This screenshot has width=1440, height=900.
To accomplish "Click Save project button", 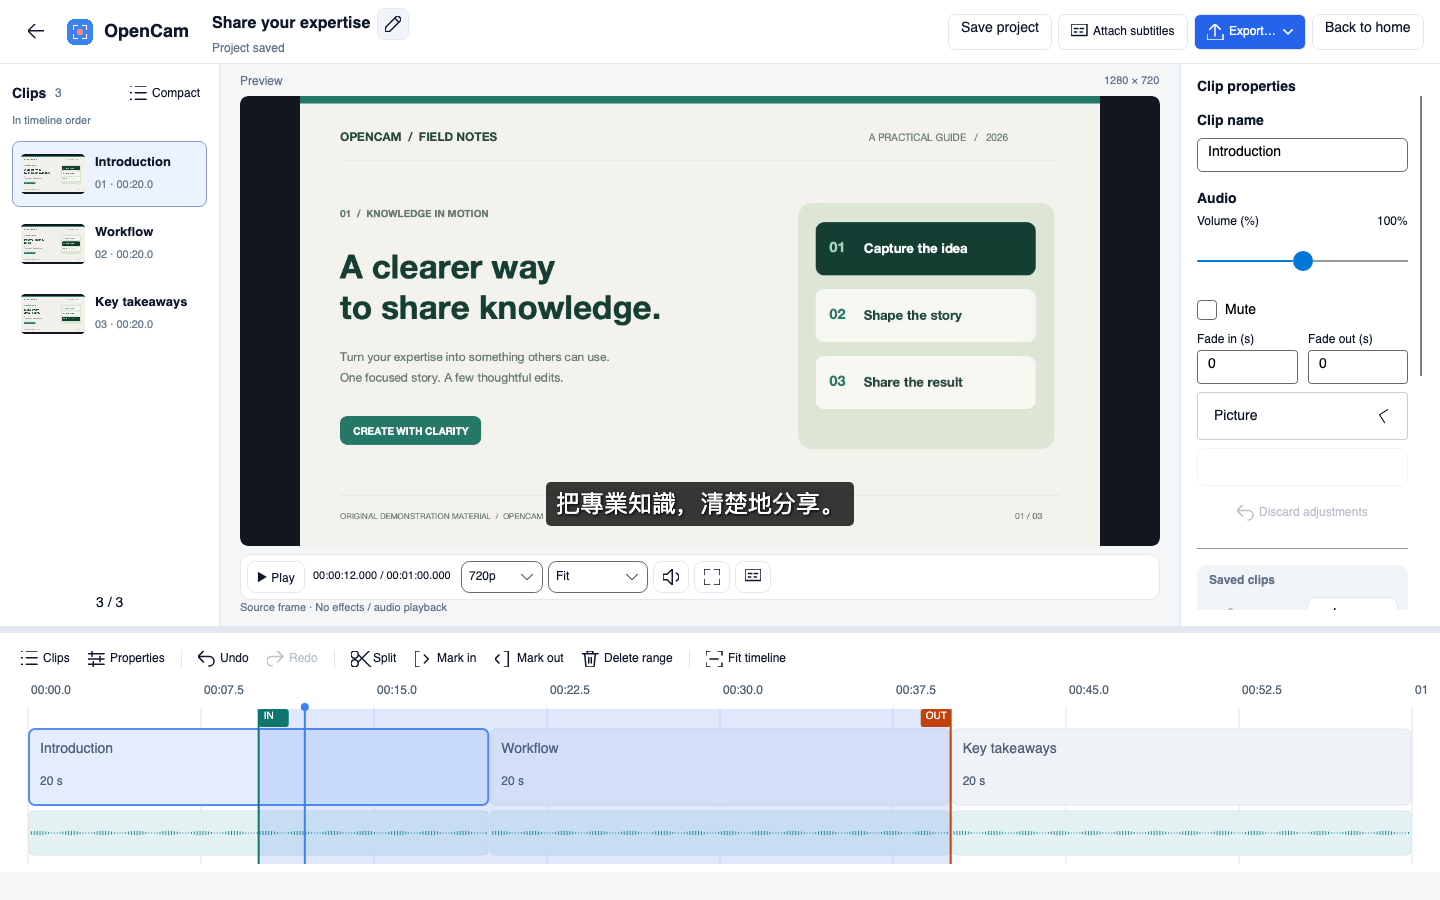I will point(1000,31).
